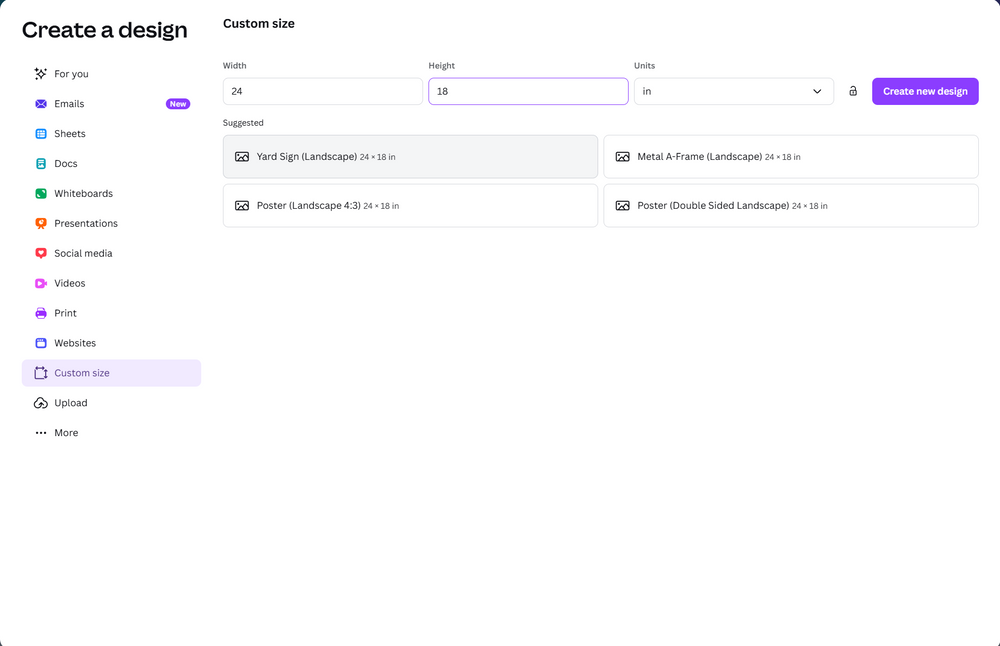Click the Docs document icon
The height and width of the screenshot is (646, 1000).
[41, 164]
